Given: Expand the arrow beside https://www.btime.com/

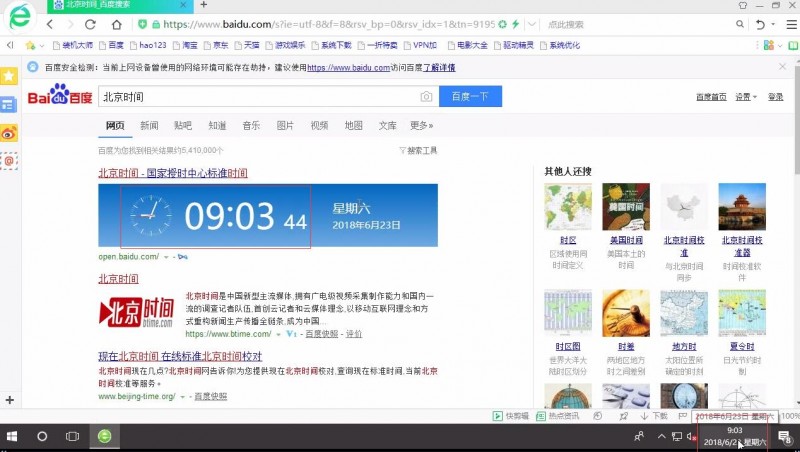Looking at the screenshot, I should (279, 334).
